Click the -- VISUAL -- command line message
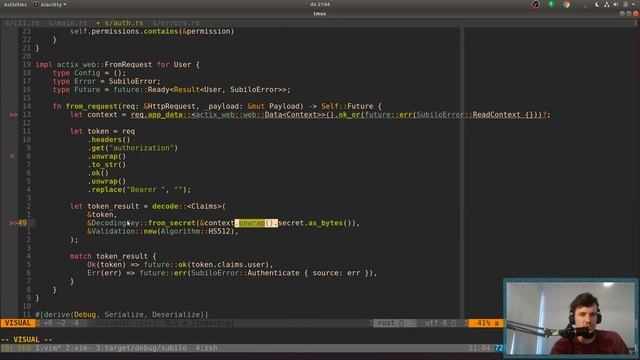 point(27,340)
